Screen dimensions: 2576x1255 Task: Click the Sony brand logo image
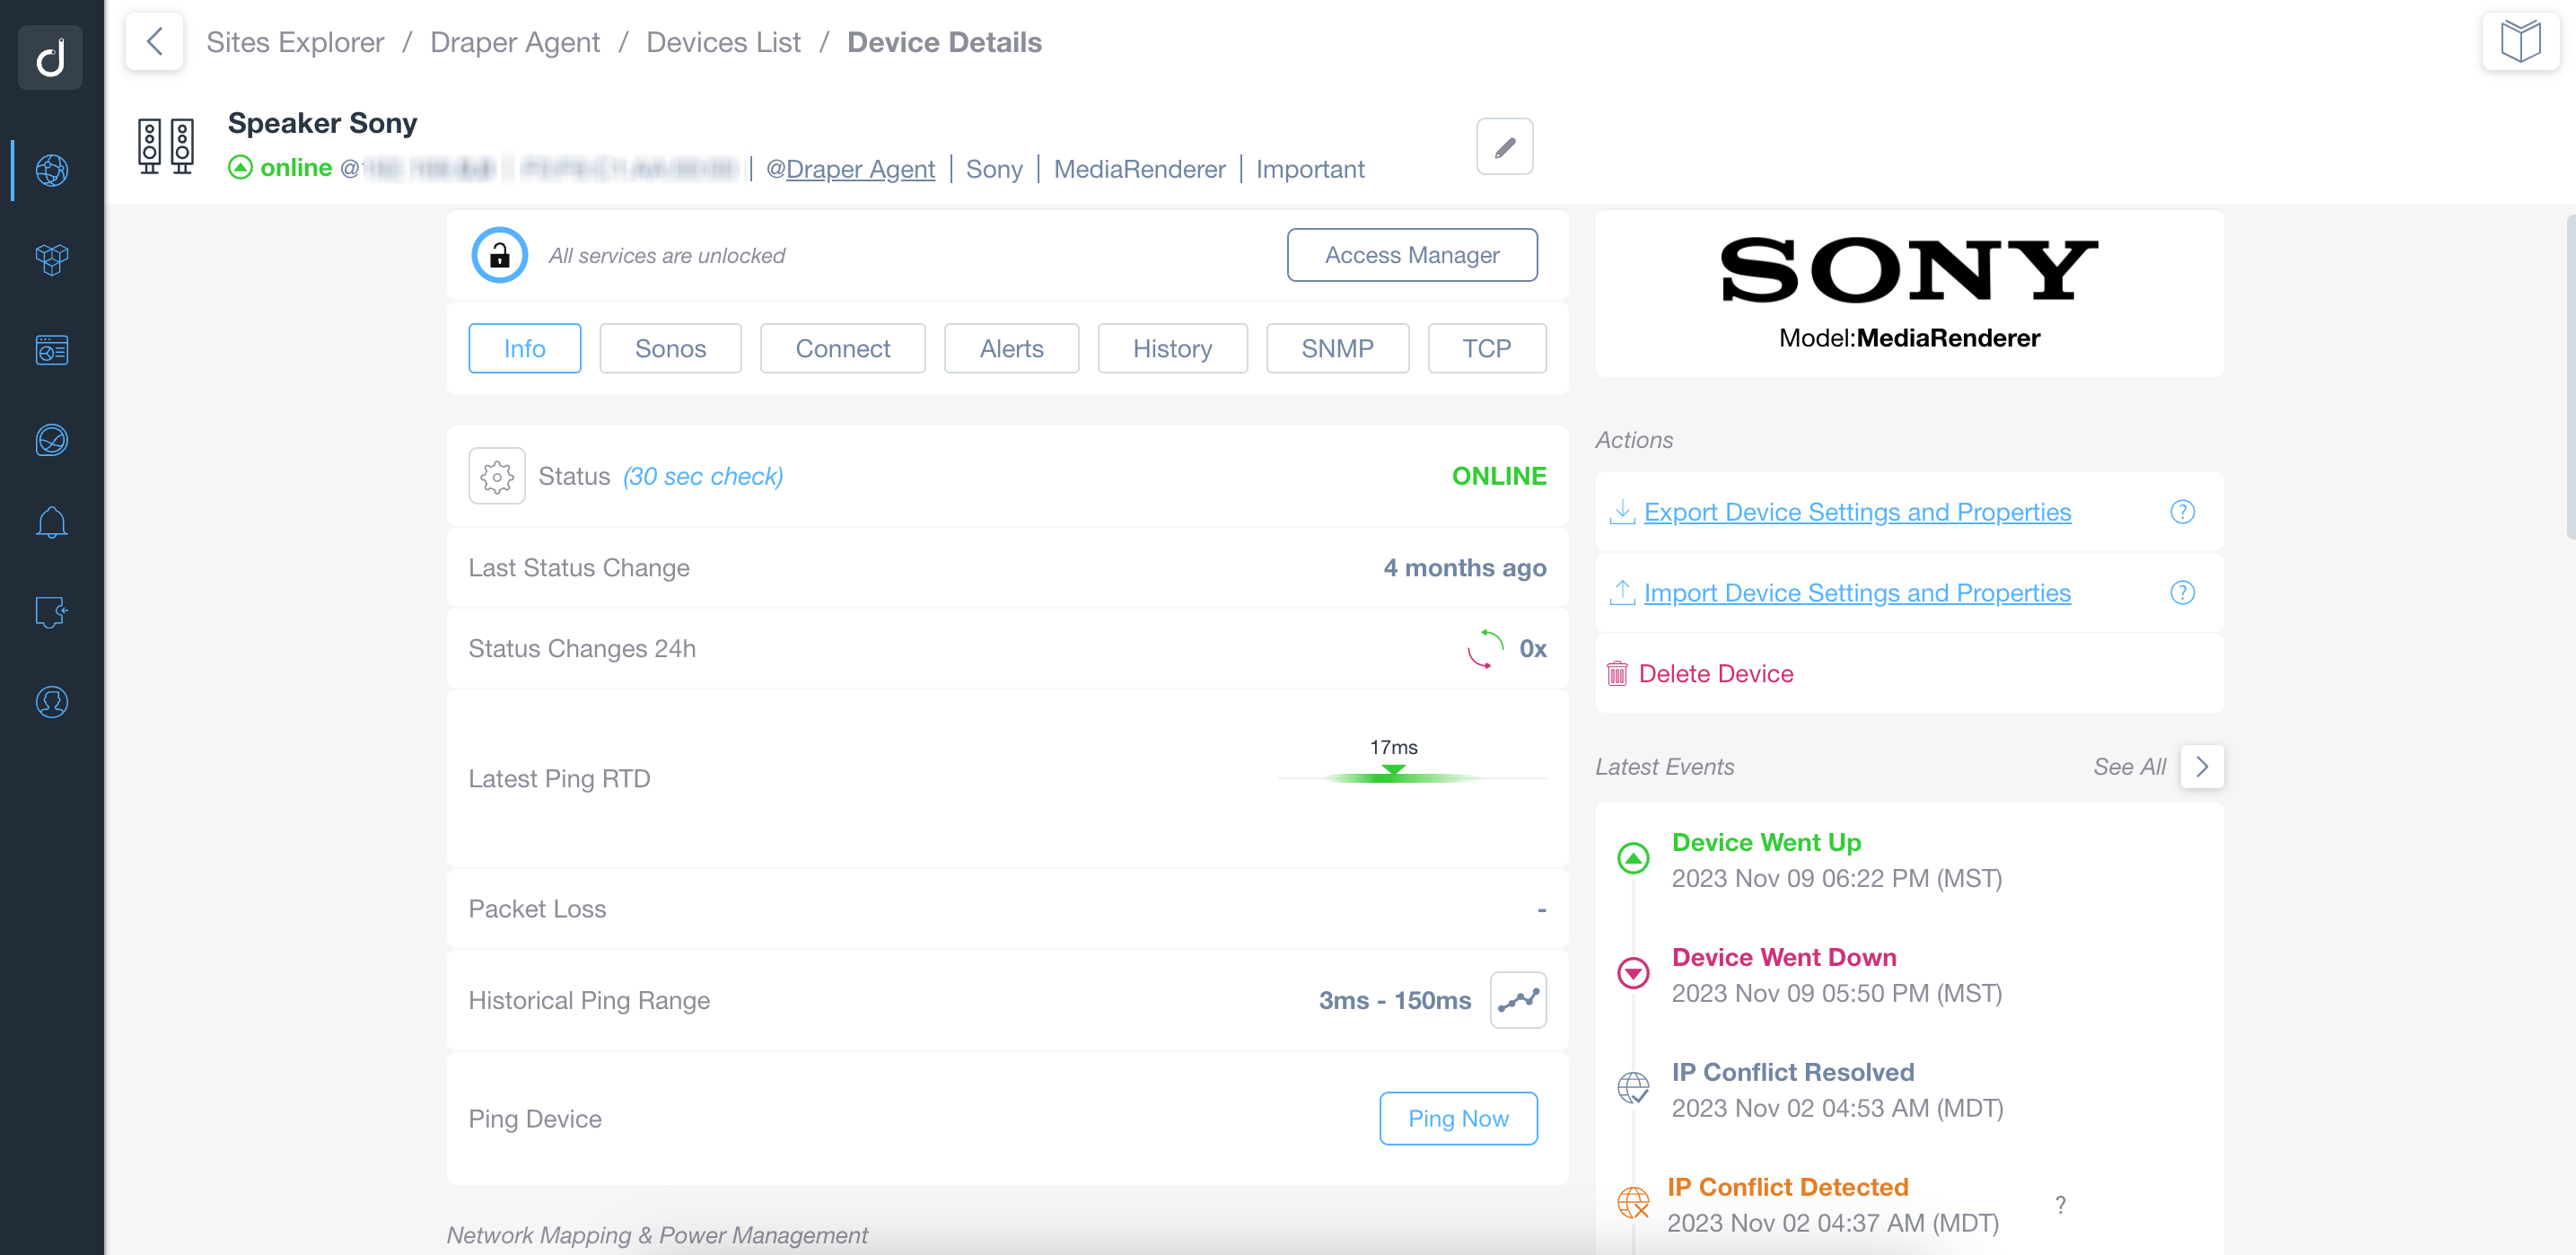pos(1908,270)
